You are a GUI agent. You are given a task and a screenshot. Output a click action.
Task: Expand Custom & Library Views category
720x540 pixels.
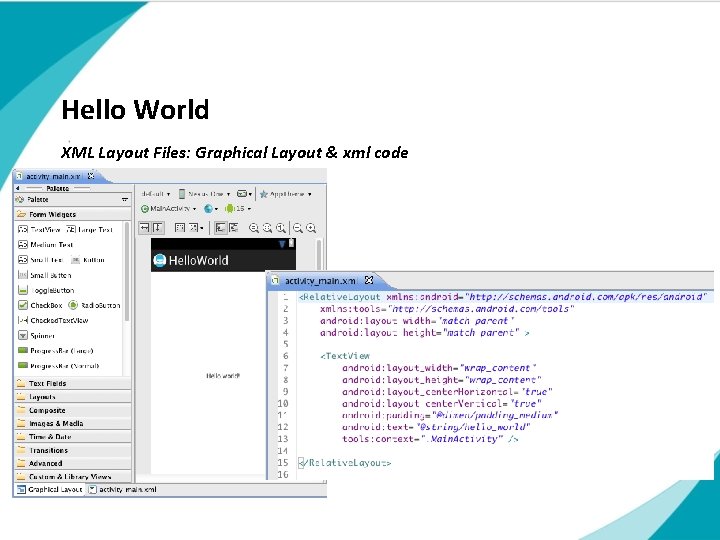73,477
